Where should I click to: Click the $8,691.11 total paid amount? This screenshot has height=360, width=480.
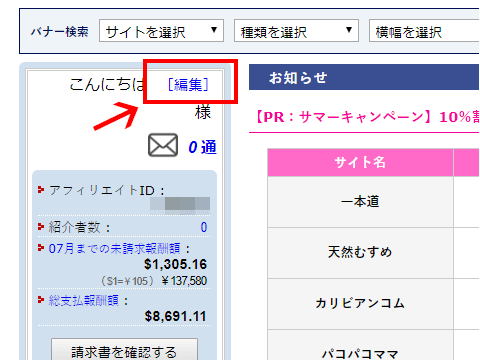(175, 316)
